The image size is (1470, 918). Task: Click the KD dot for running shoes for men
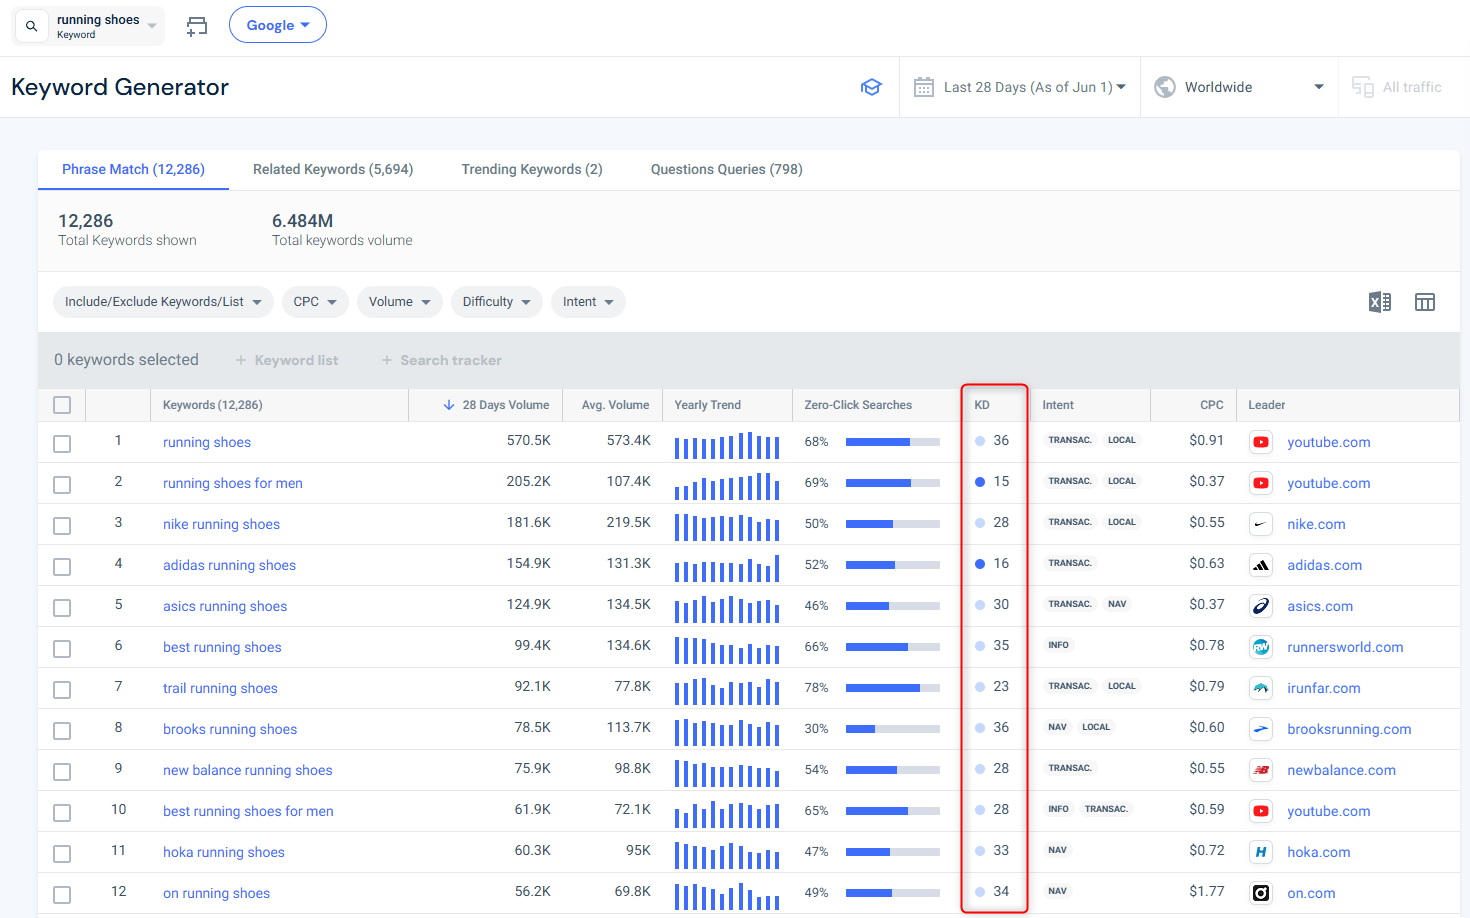pyautogui.click(x=980, y=482)
